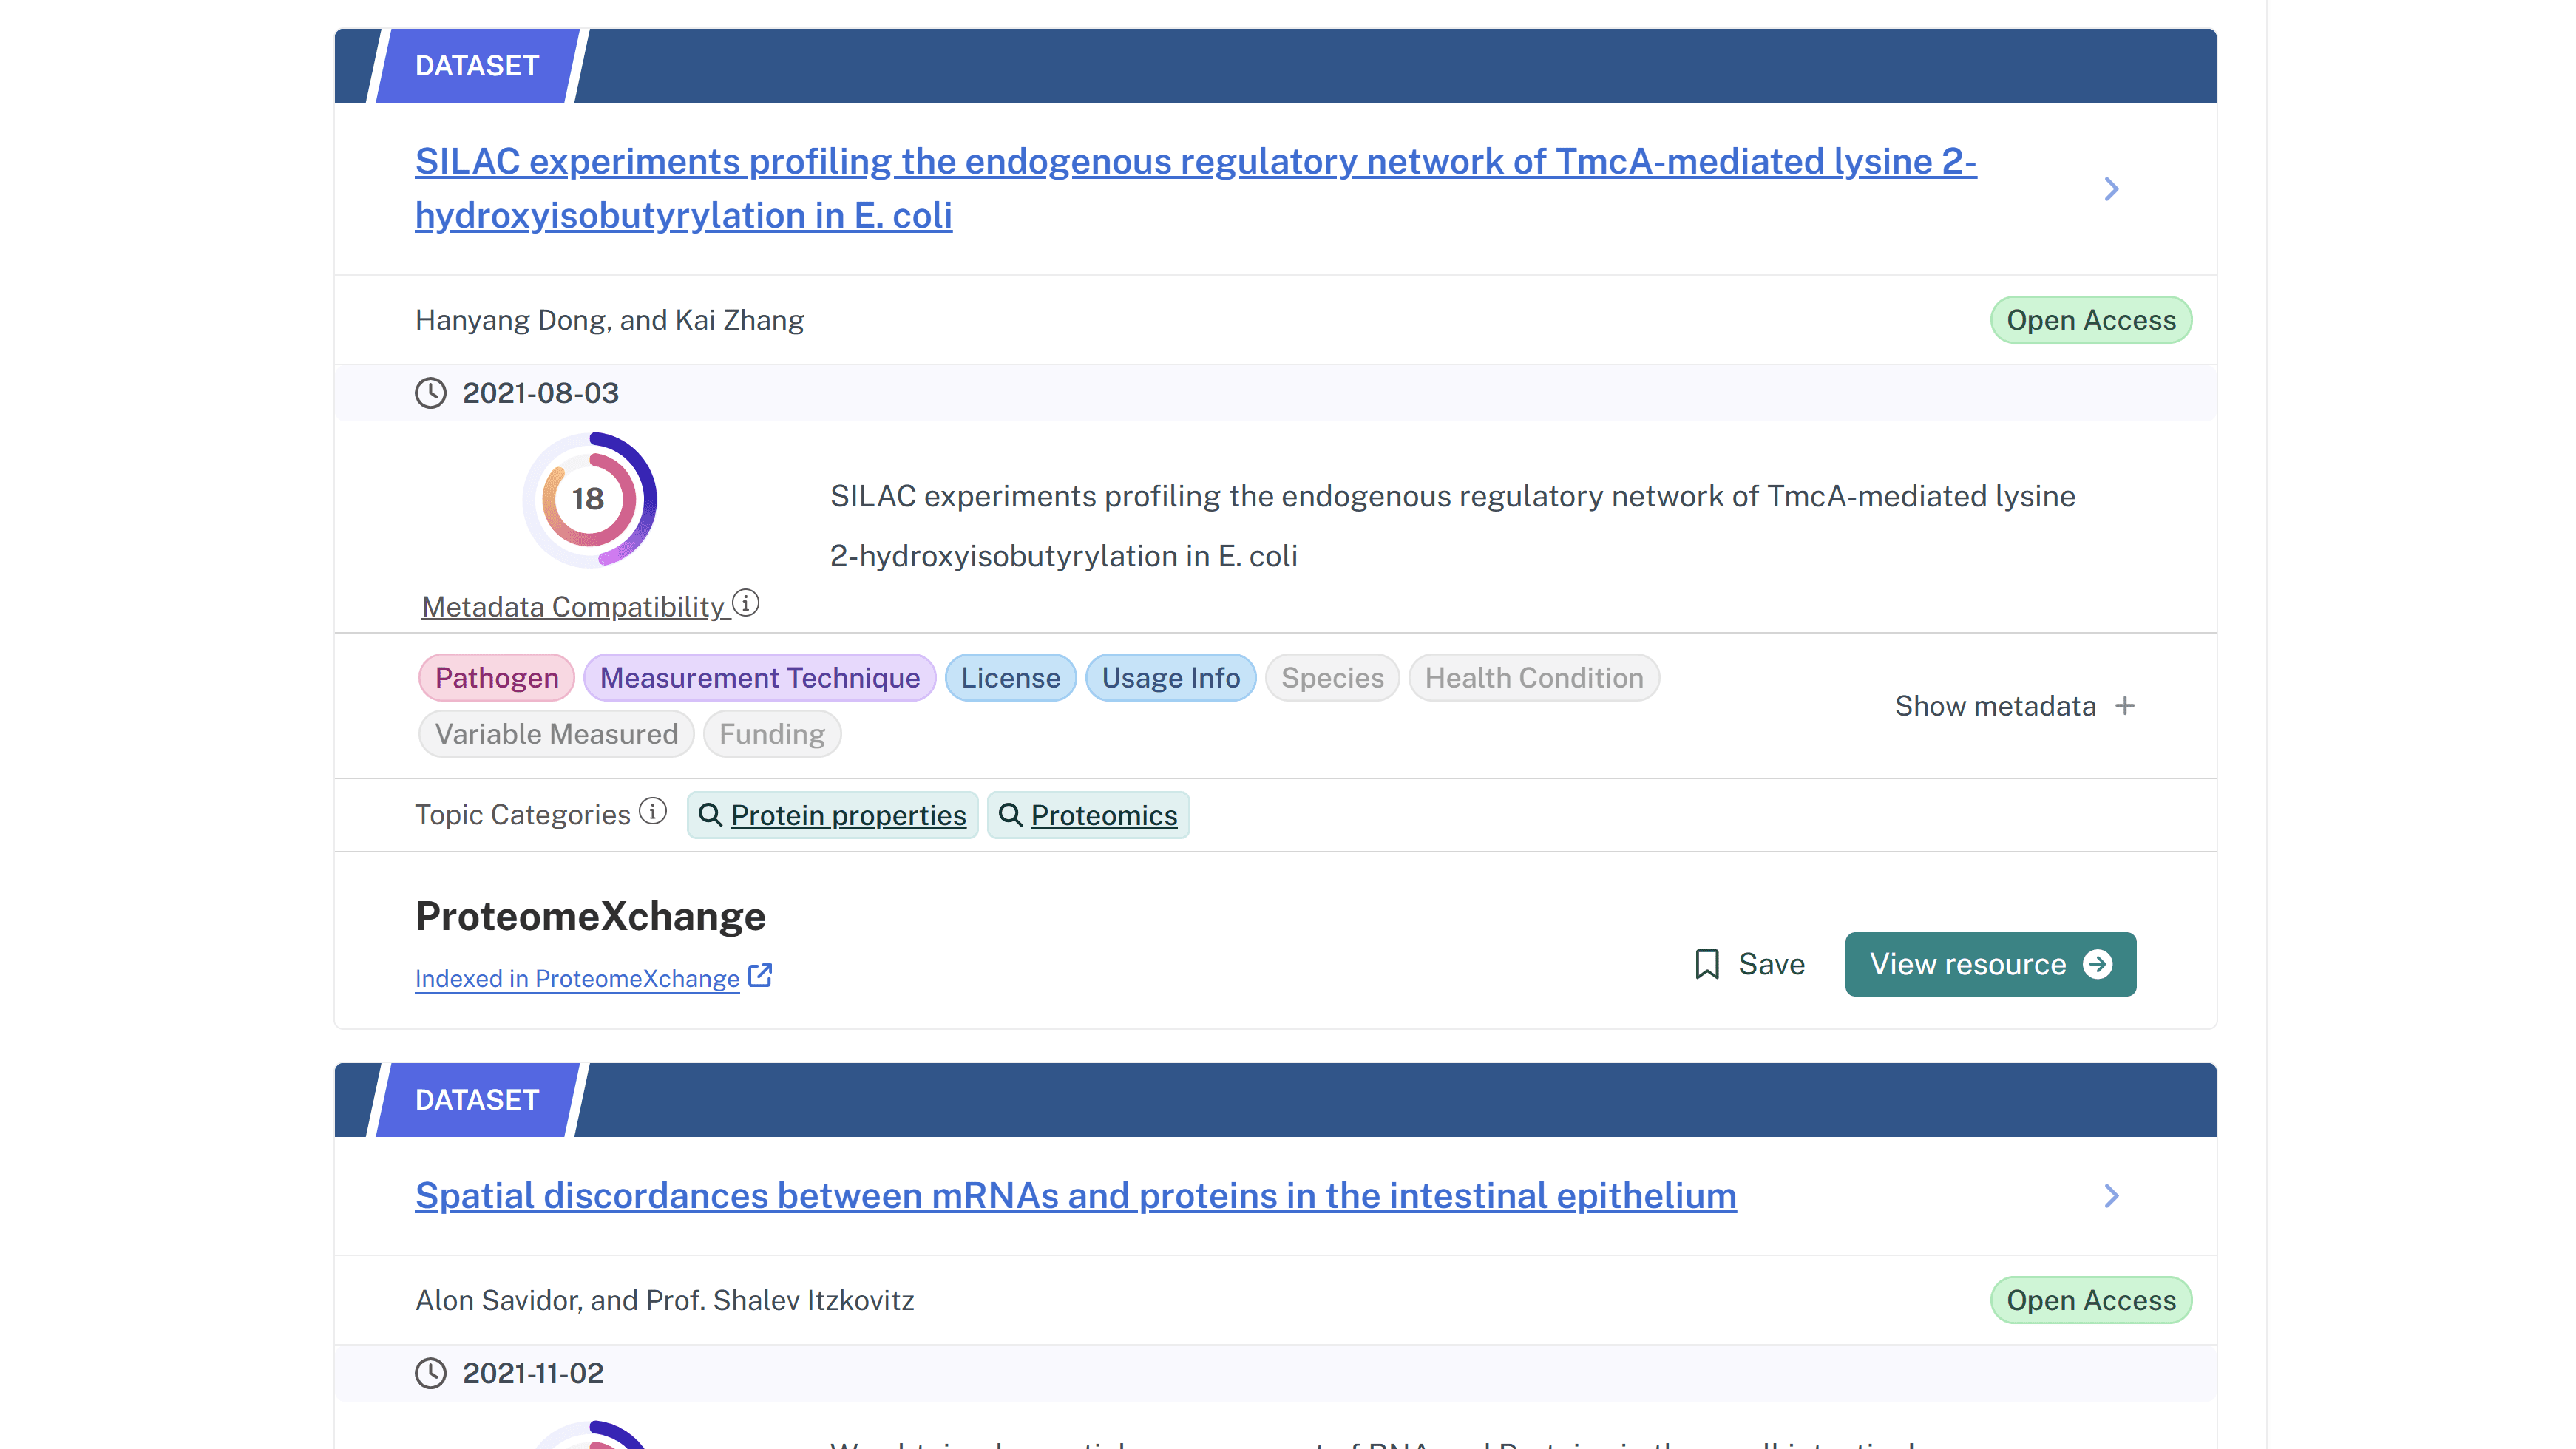Click info icon beside Metadata Compatibility

(x=746, y=603)
